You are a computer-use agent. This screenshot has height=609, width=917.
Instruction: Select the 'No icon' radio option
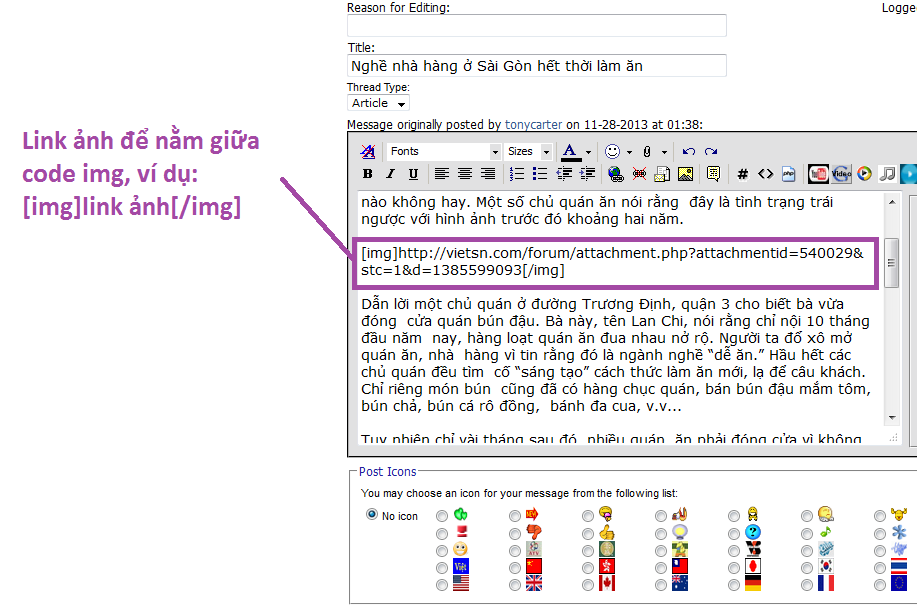(372, 515)
